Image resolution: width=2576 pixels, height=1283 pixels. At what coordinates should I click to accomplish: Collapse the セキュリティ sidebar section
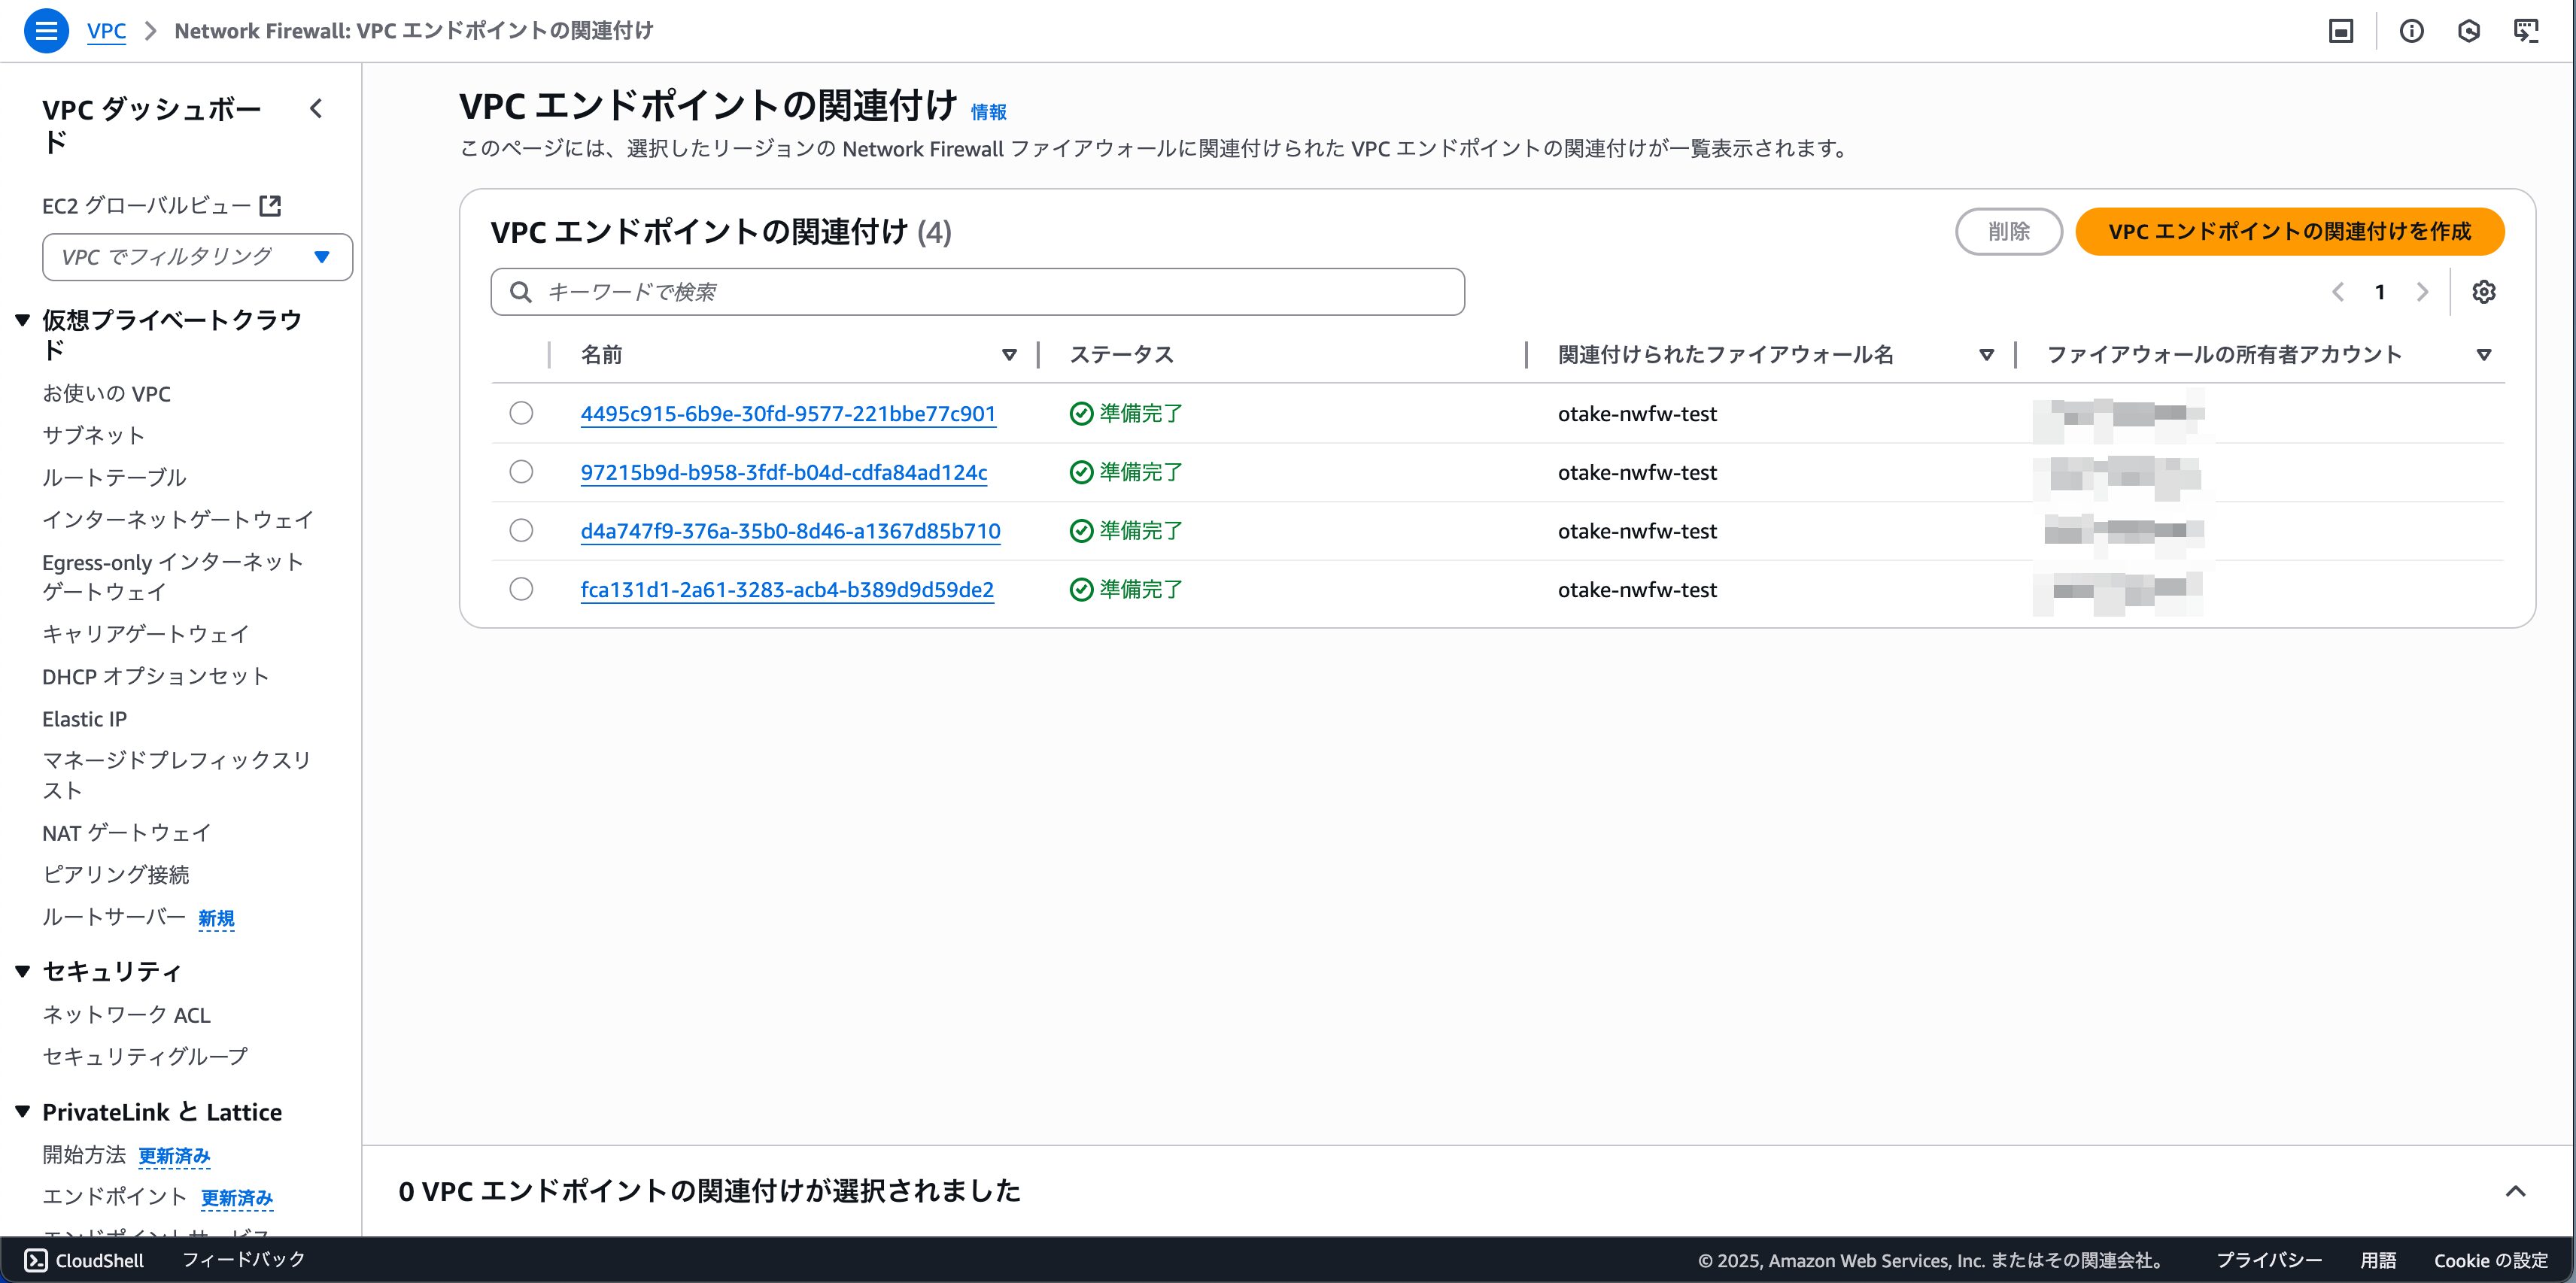click(23, 971)
